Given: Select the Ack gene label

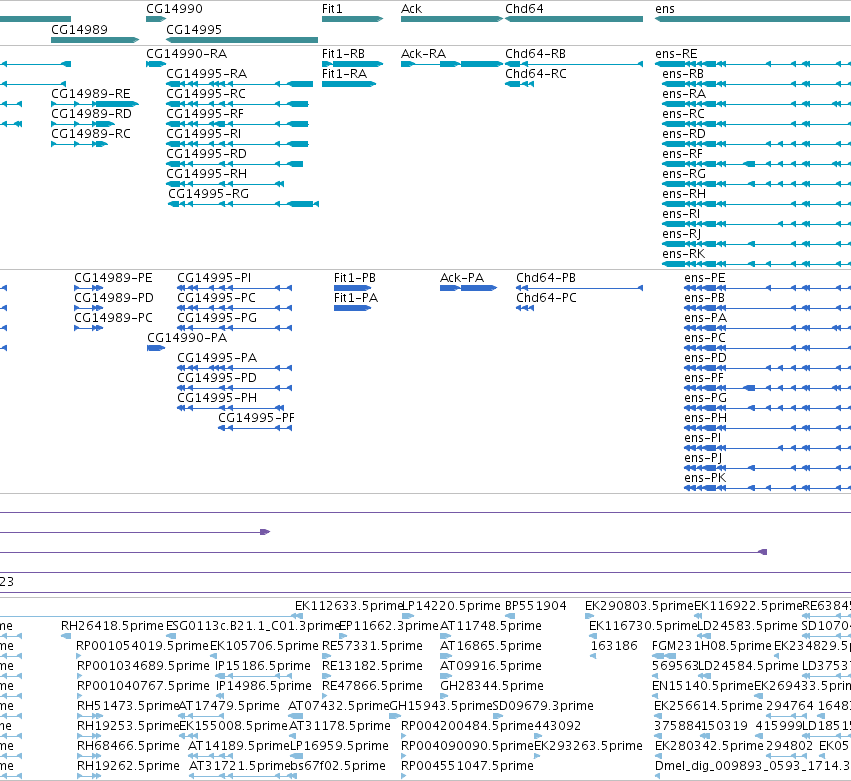Looking at the screenshot, I should 411,9.
